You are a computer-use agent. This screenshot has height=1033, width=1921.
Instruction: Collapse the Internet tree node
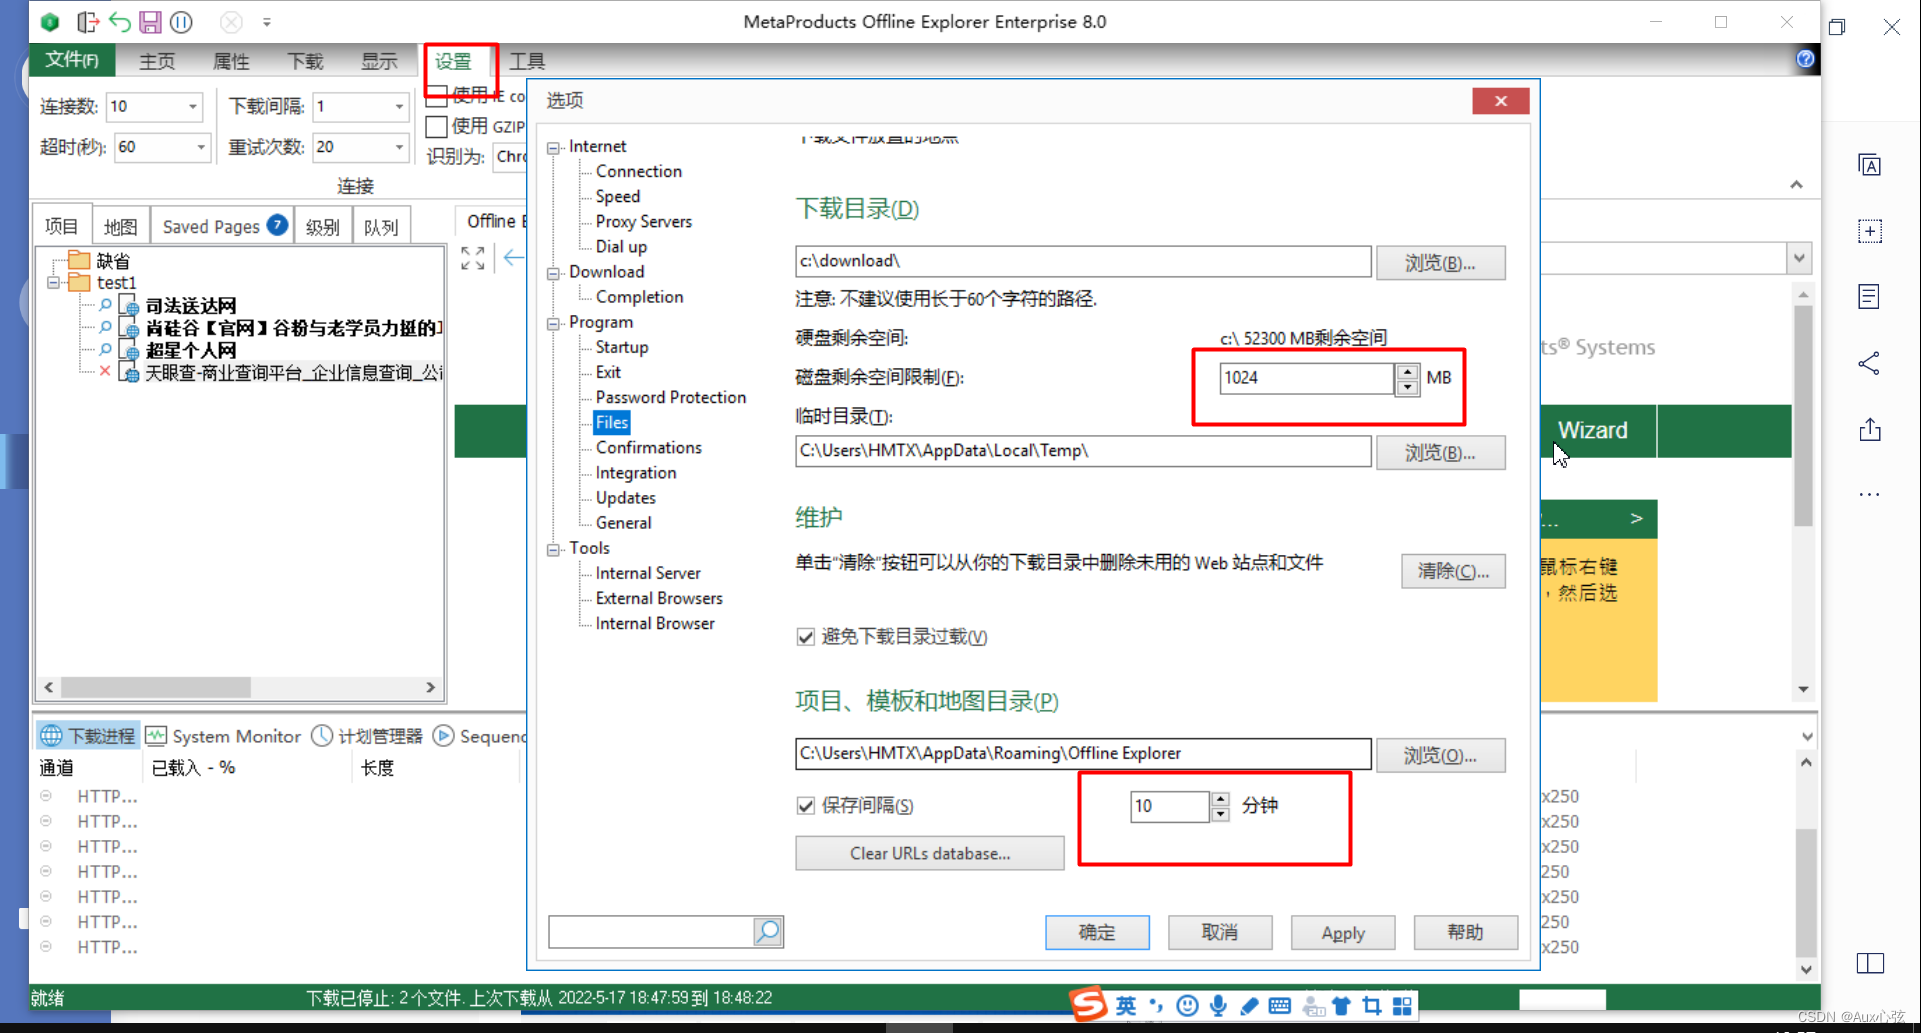point(553,147)
